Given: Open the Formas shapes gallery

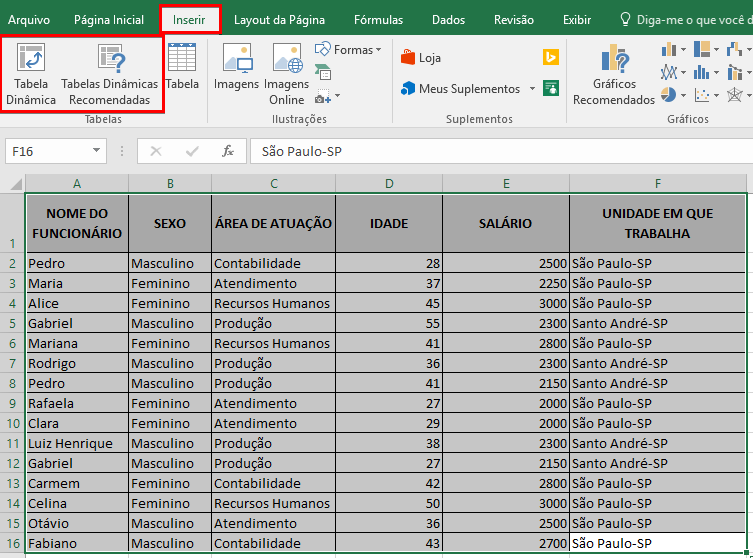Looking at the screenshot, I should 348,49.
